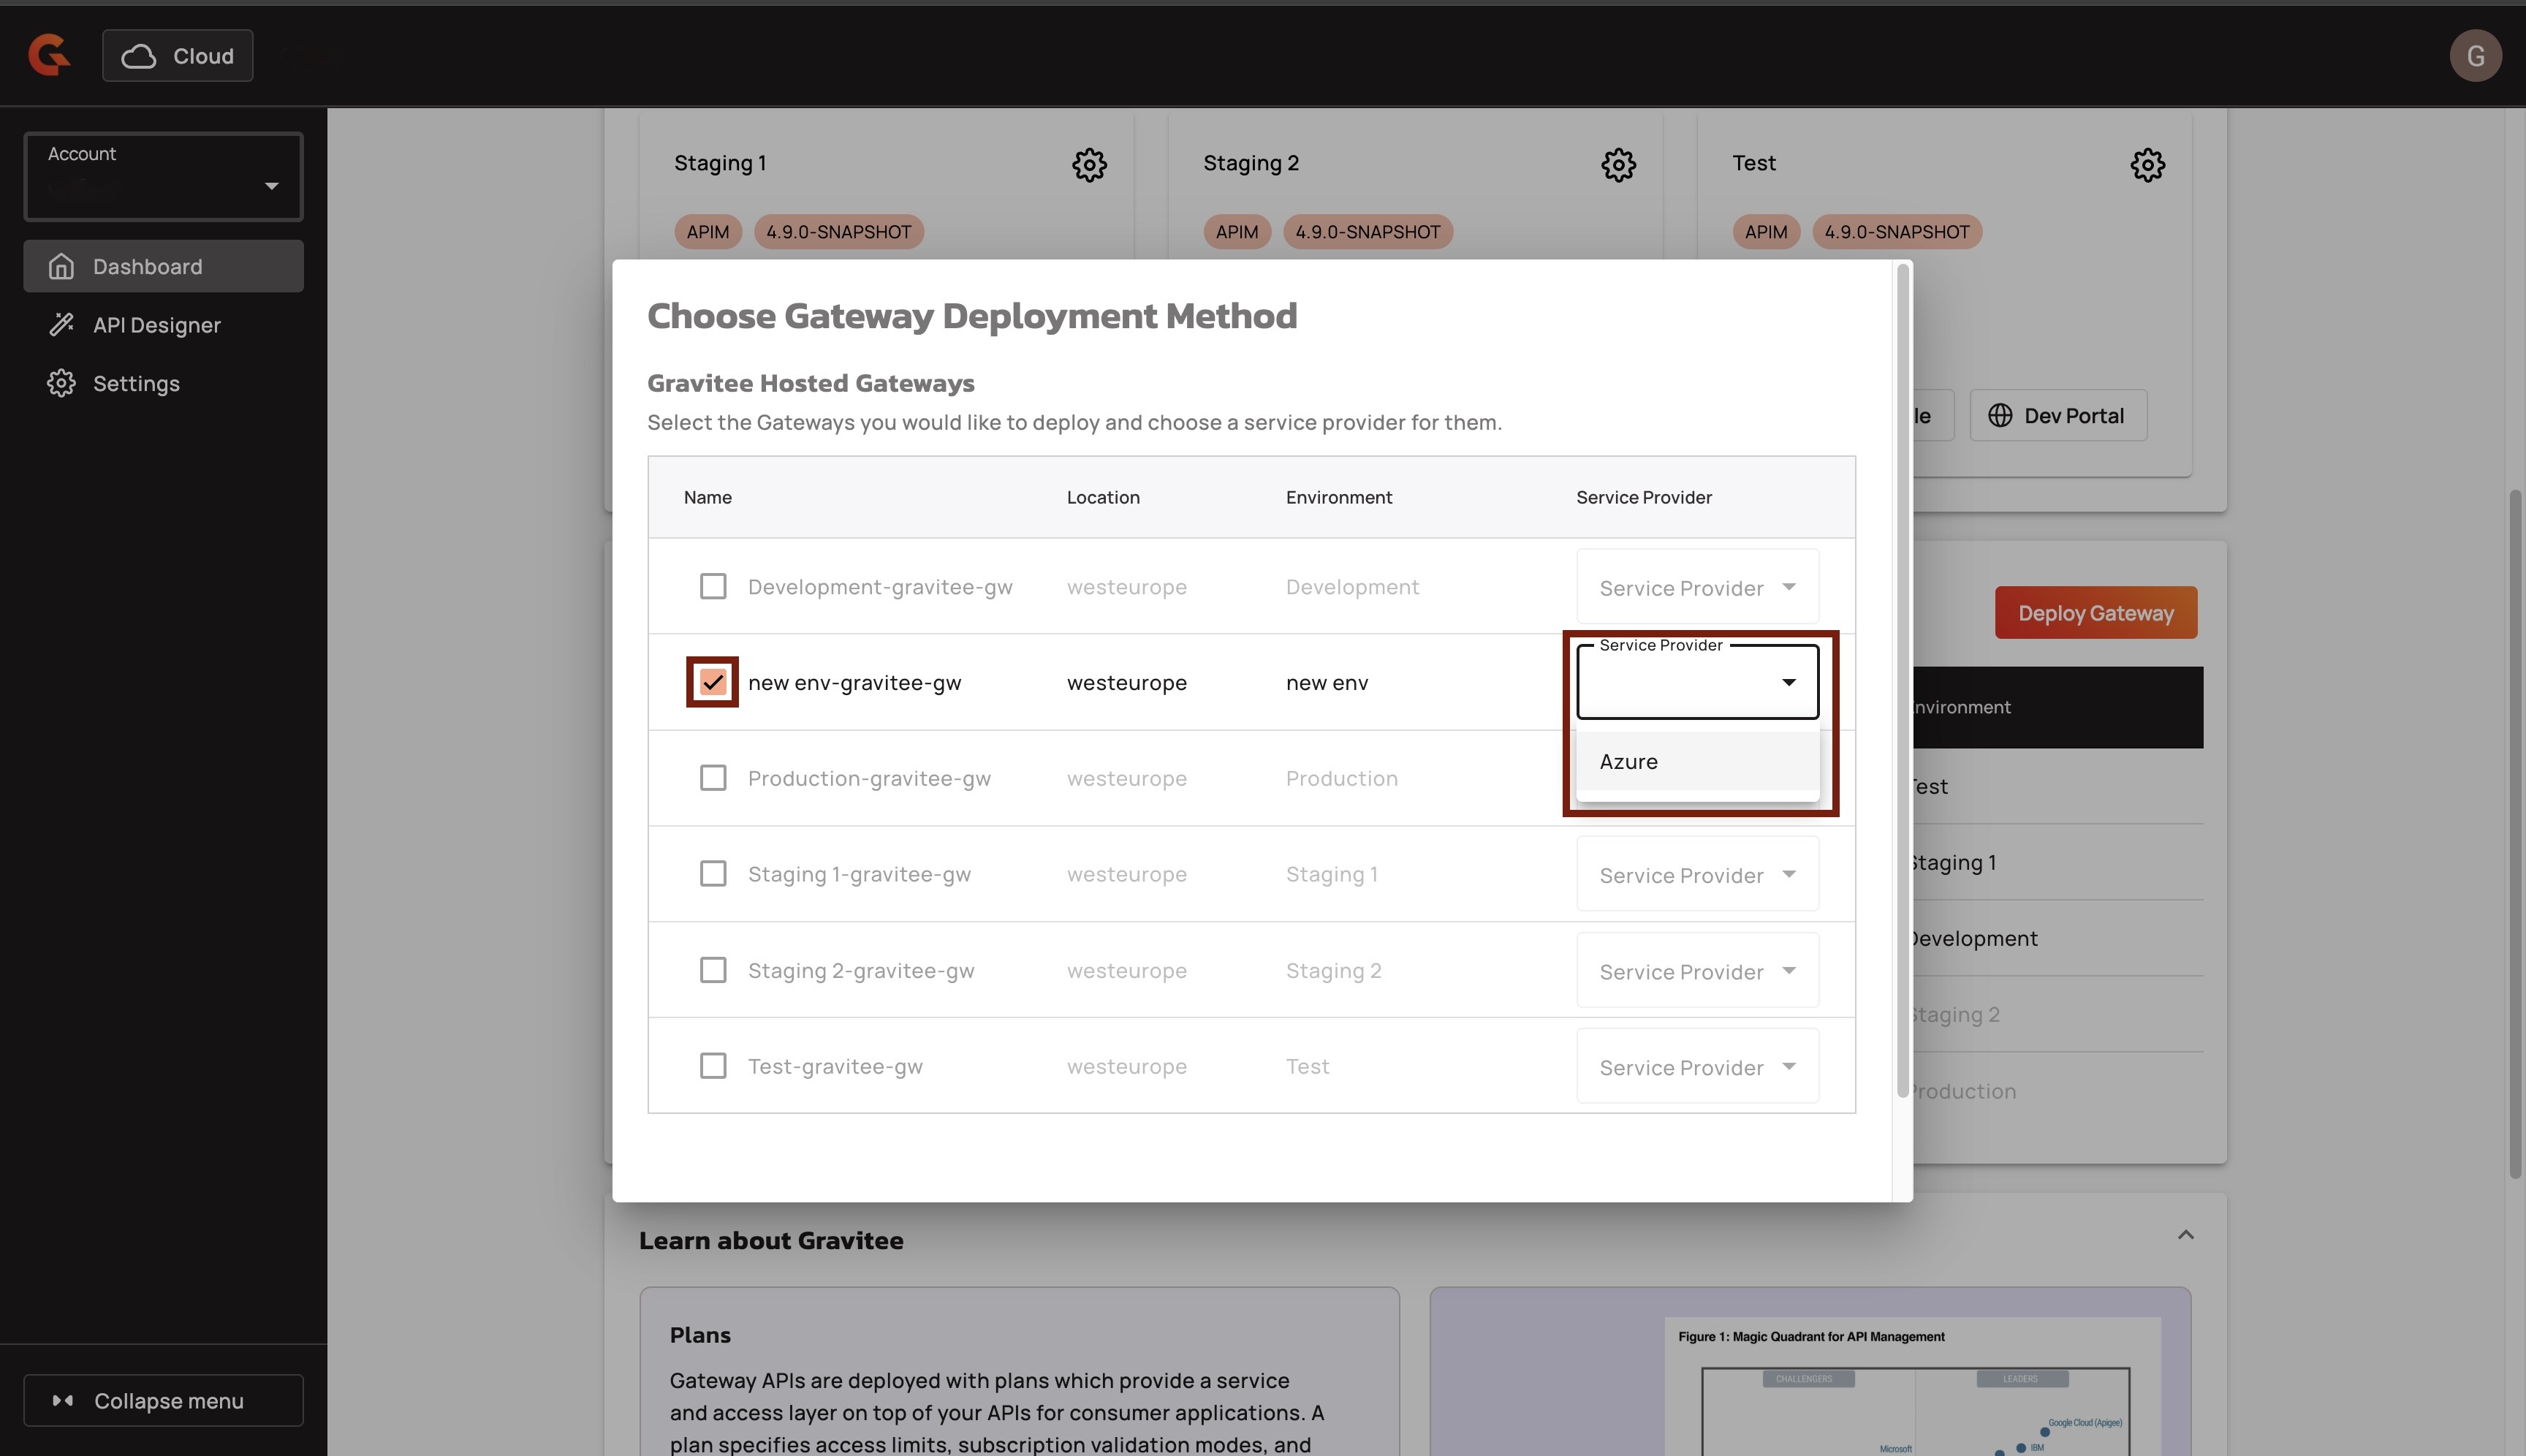This screenshot has height=1456, width=2526.
Task: Open the Staging 2 settings gear
Action: [1618, 165]
